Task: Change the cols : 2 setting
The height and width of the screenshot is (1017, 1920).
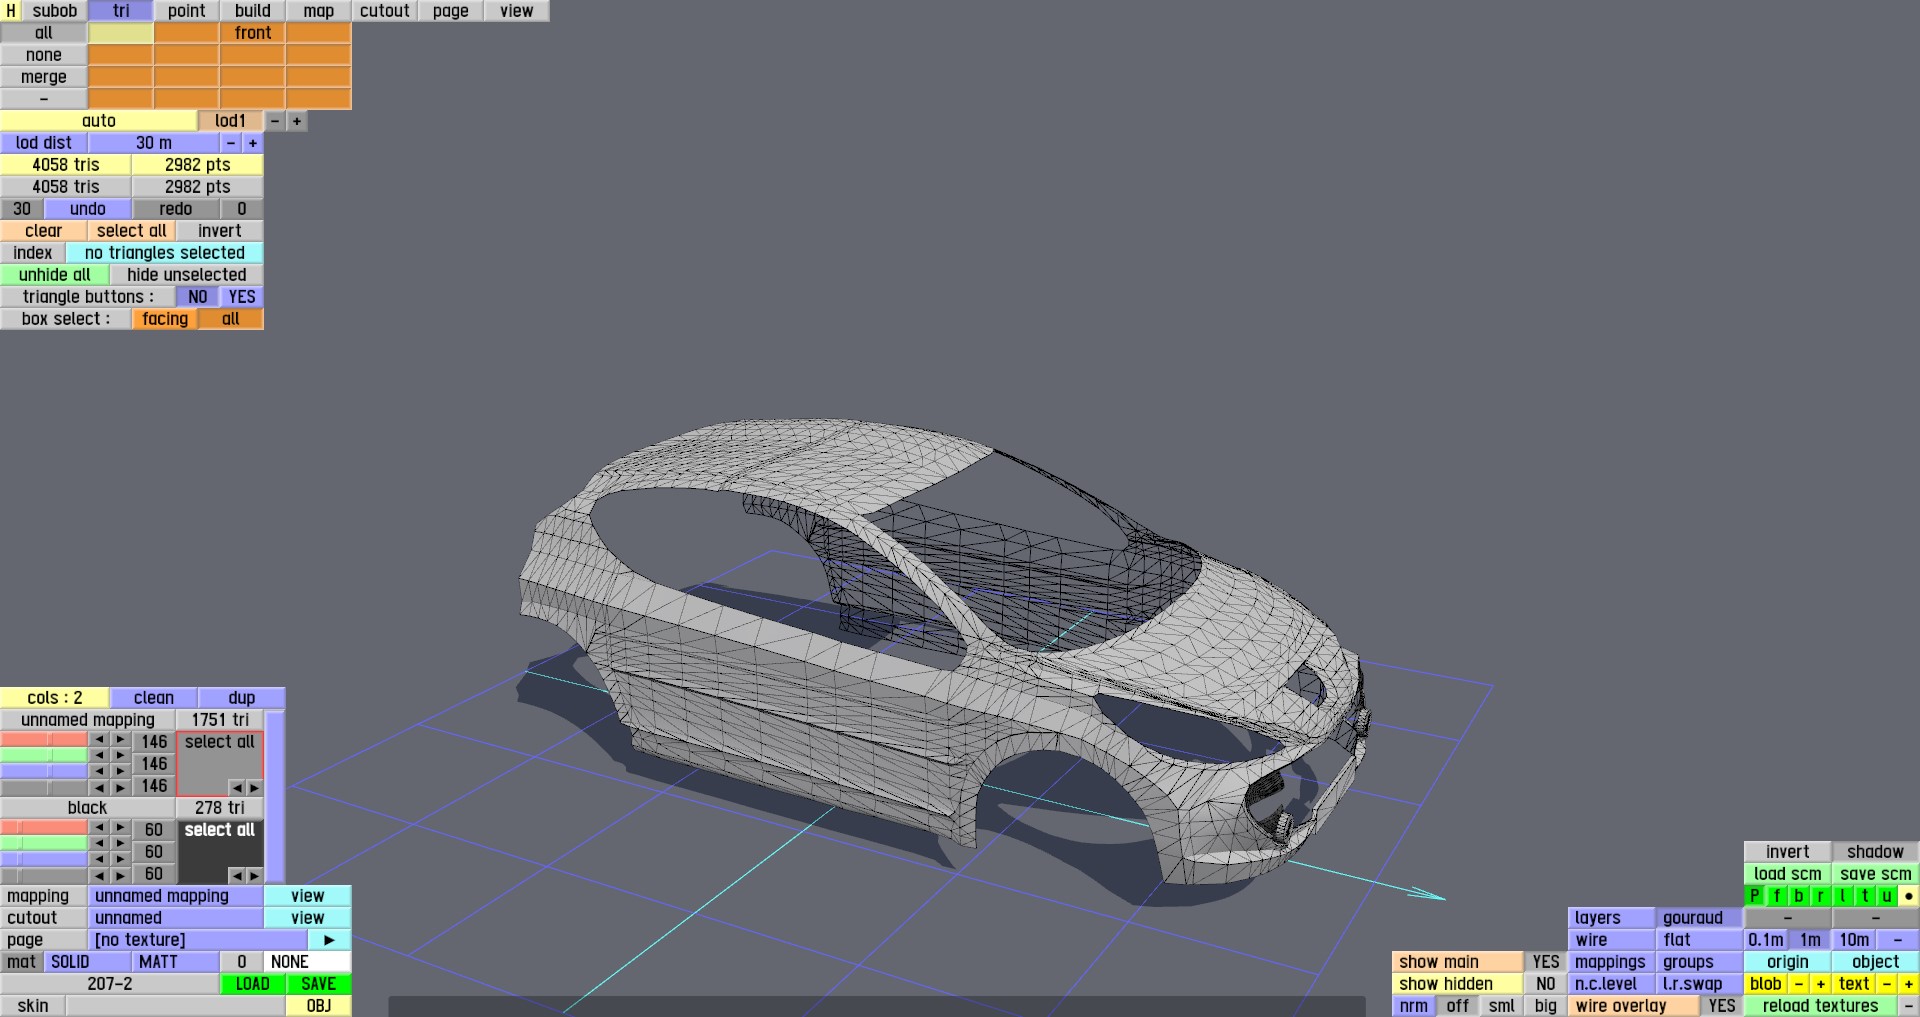Action: click(x=54, y=698)
